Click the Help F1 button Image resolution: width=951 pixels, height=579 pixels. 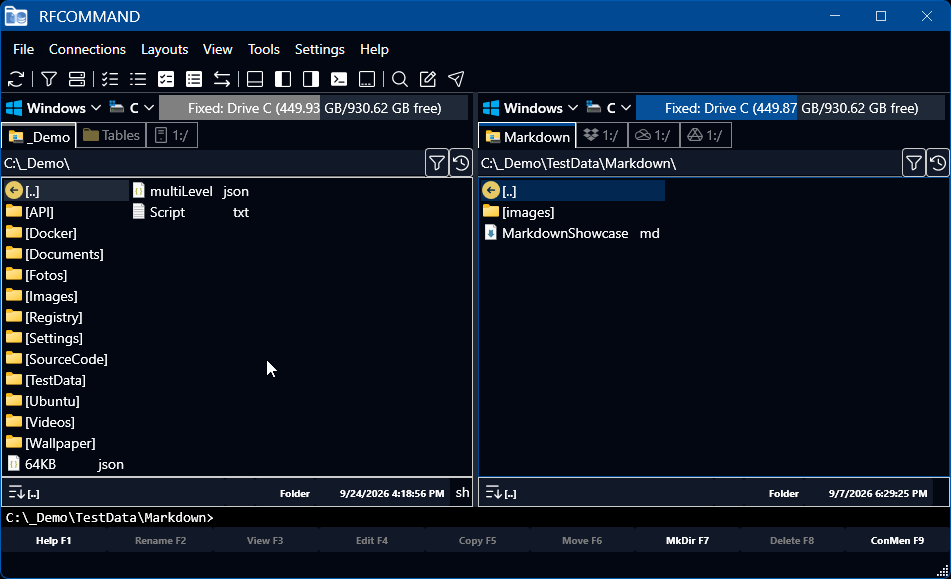(x=53, y=540)
